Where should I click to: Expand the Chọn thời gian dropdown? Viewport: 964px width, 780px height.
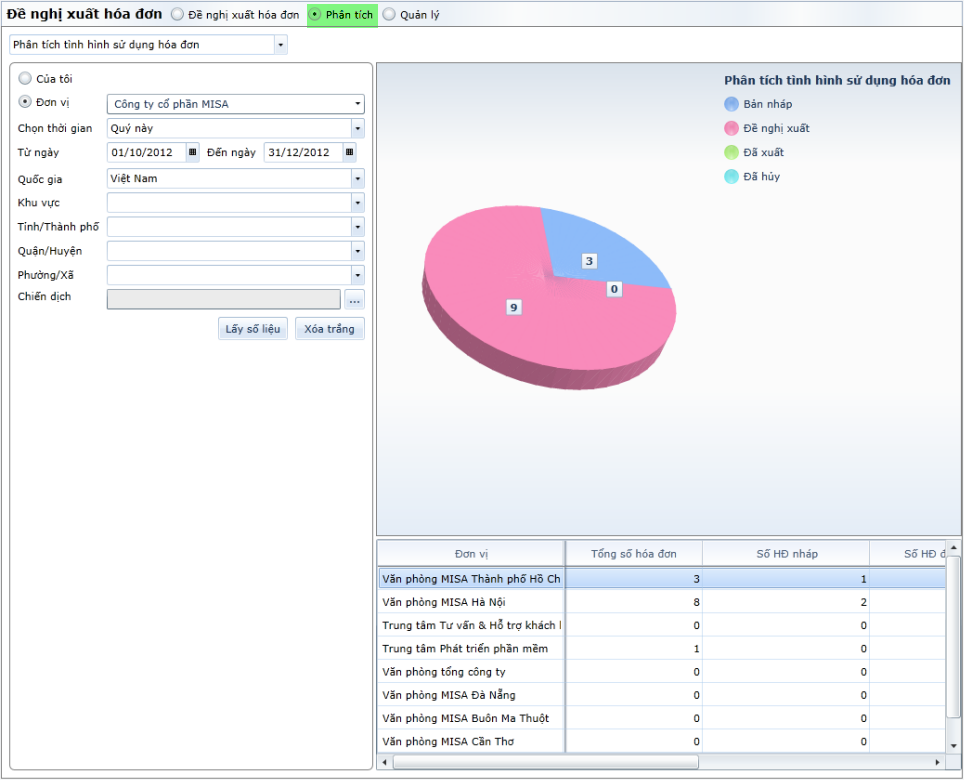click(357, 128)
